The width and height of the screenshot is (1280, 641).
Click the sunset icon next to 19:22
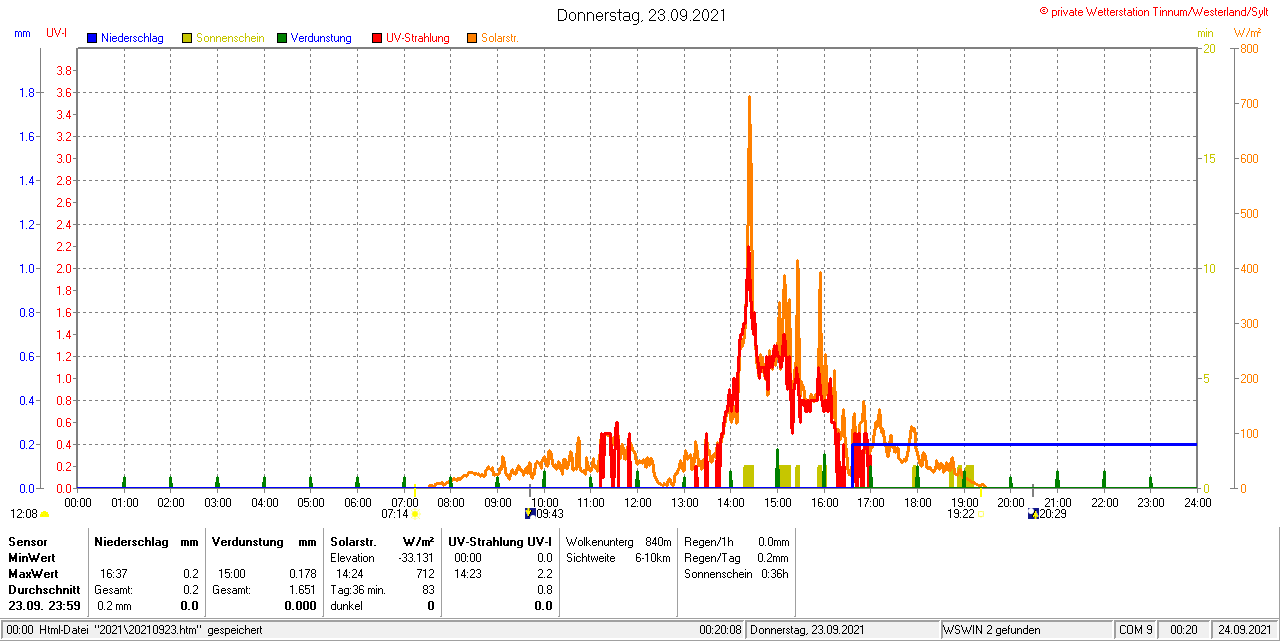point(980,514)
